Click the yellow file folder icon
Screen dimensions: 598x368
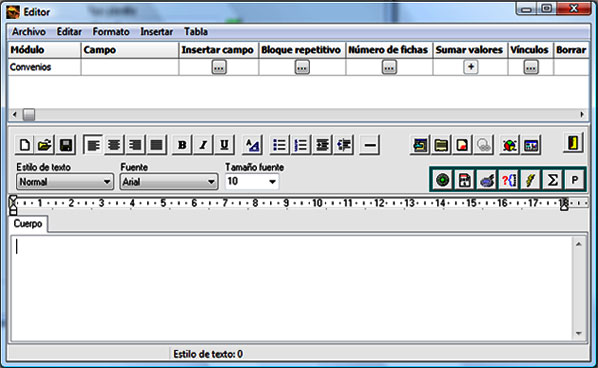441,145
